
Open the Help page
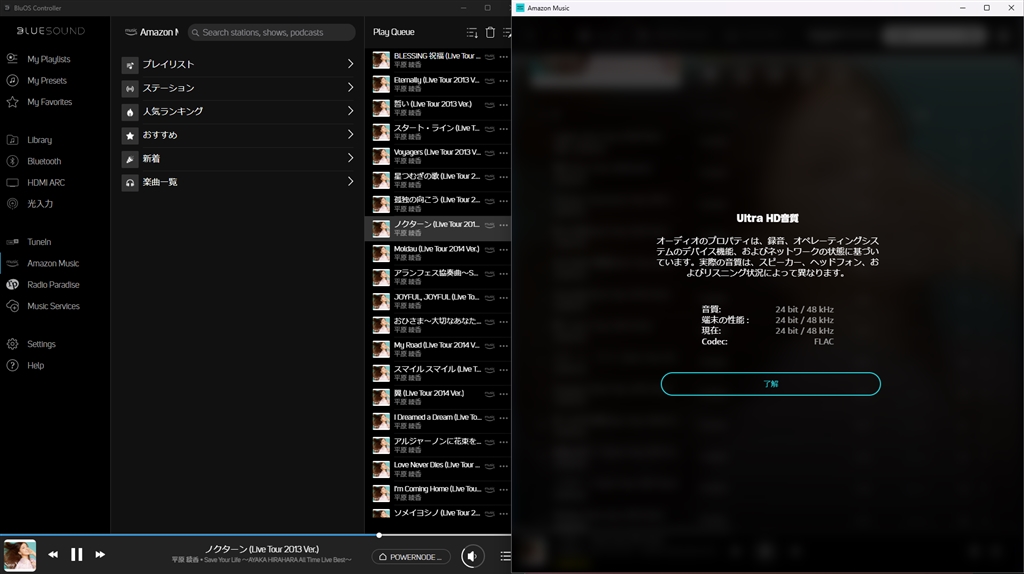[x=35, y=366]
